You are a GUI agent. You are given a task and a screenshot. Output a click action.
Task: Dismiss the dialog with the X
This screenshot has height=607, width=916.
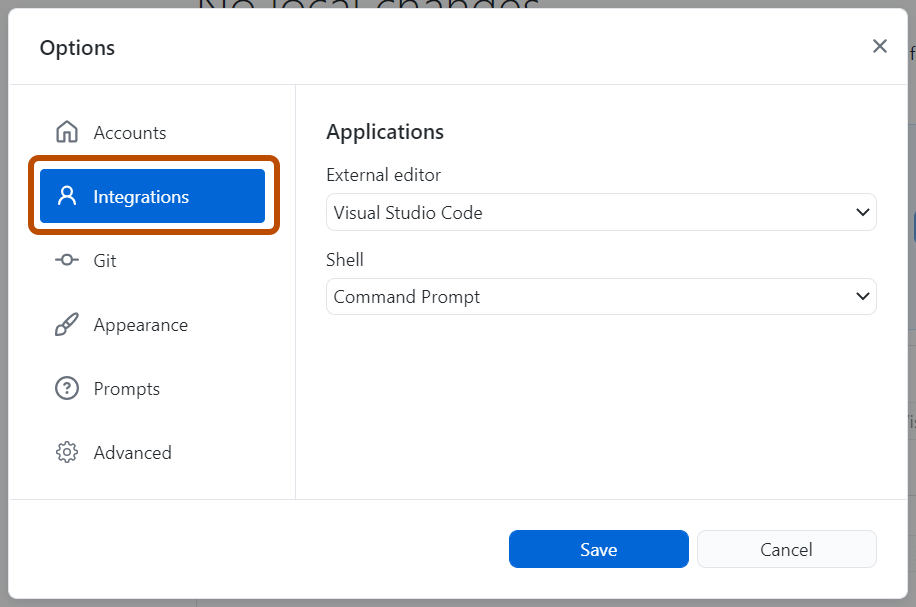(879, 45)
